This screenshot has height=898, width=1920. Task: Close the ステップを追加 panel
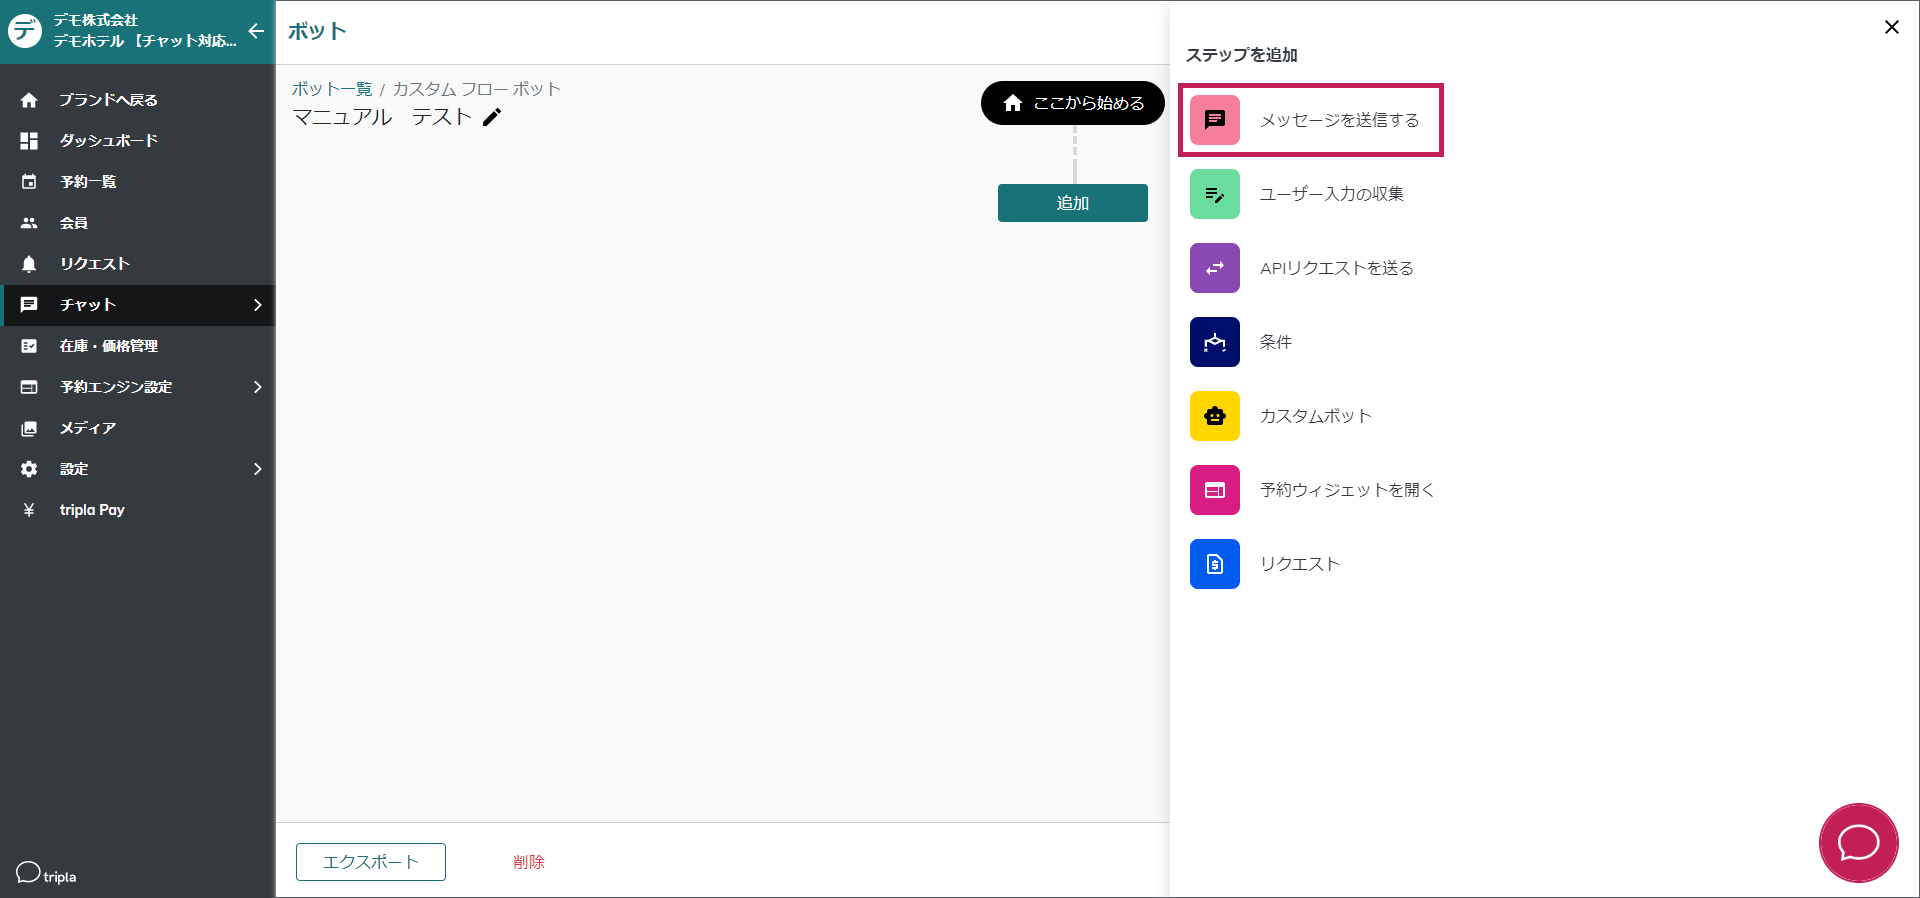click(x=1891, y=27)
